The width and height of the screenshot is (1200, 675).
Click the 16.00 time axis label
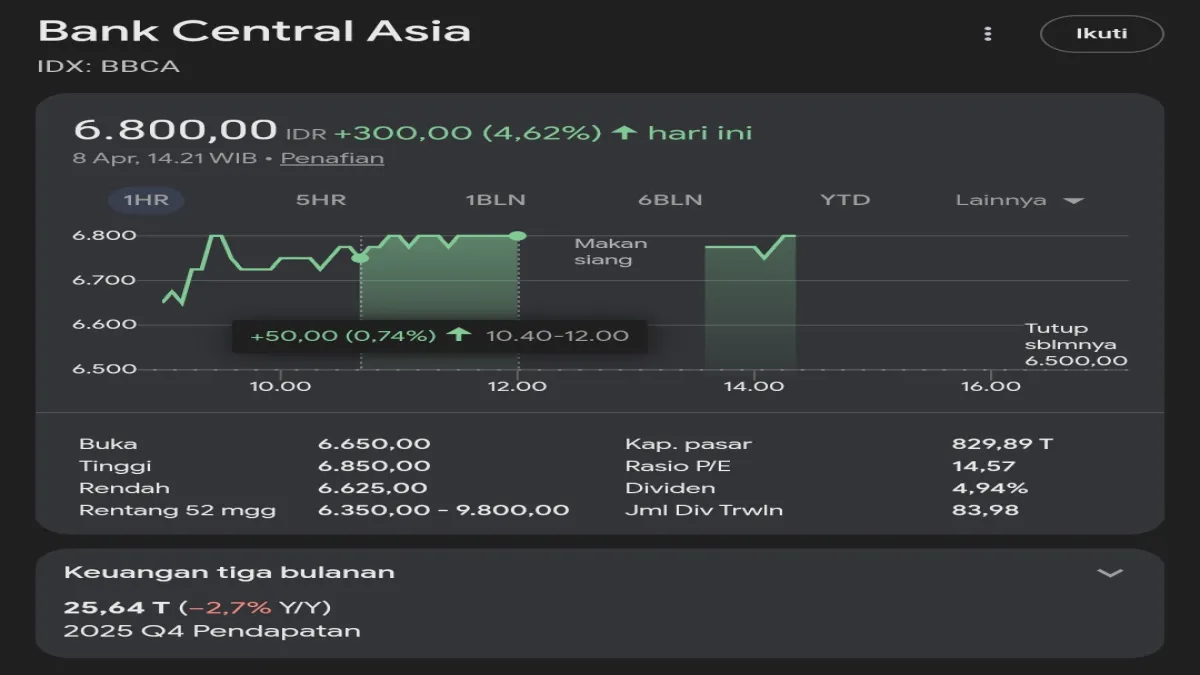(989, 385)
